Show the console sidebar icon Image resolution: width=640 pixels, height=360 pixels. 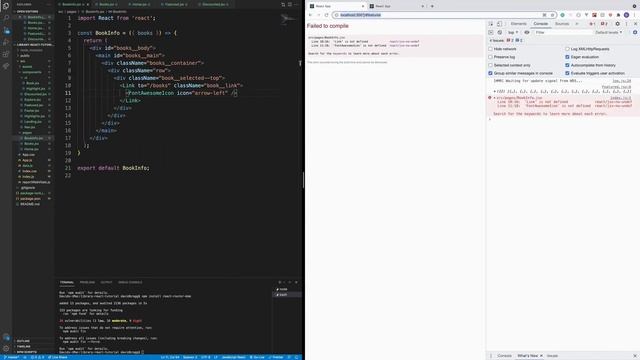coord(491,32)
